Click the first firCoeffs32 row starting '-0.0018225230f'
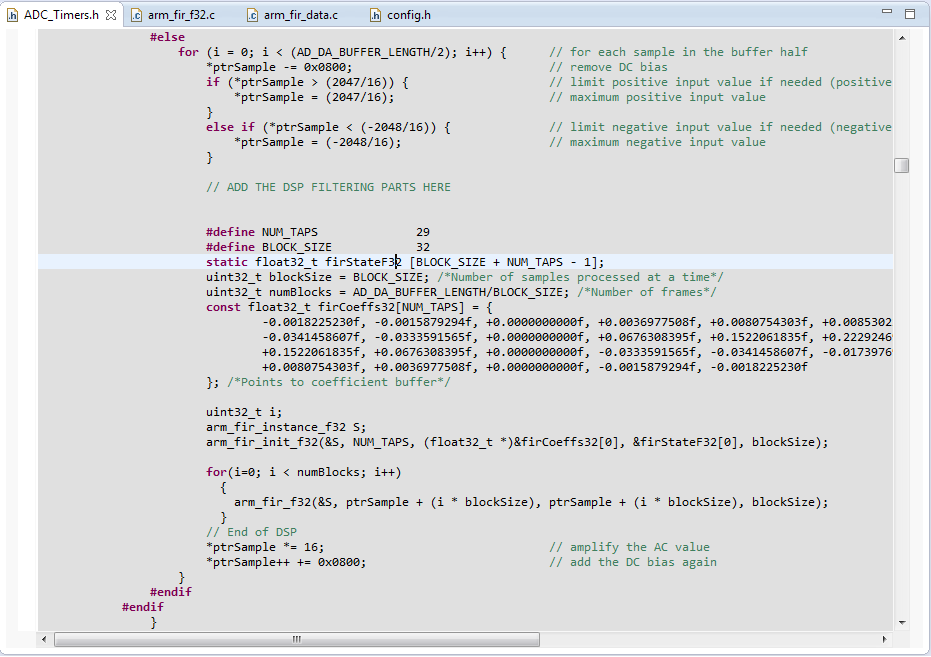The height and width of the screenshot is (657, 931). coord(577,322)
